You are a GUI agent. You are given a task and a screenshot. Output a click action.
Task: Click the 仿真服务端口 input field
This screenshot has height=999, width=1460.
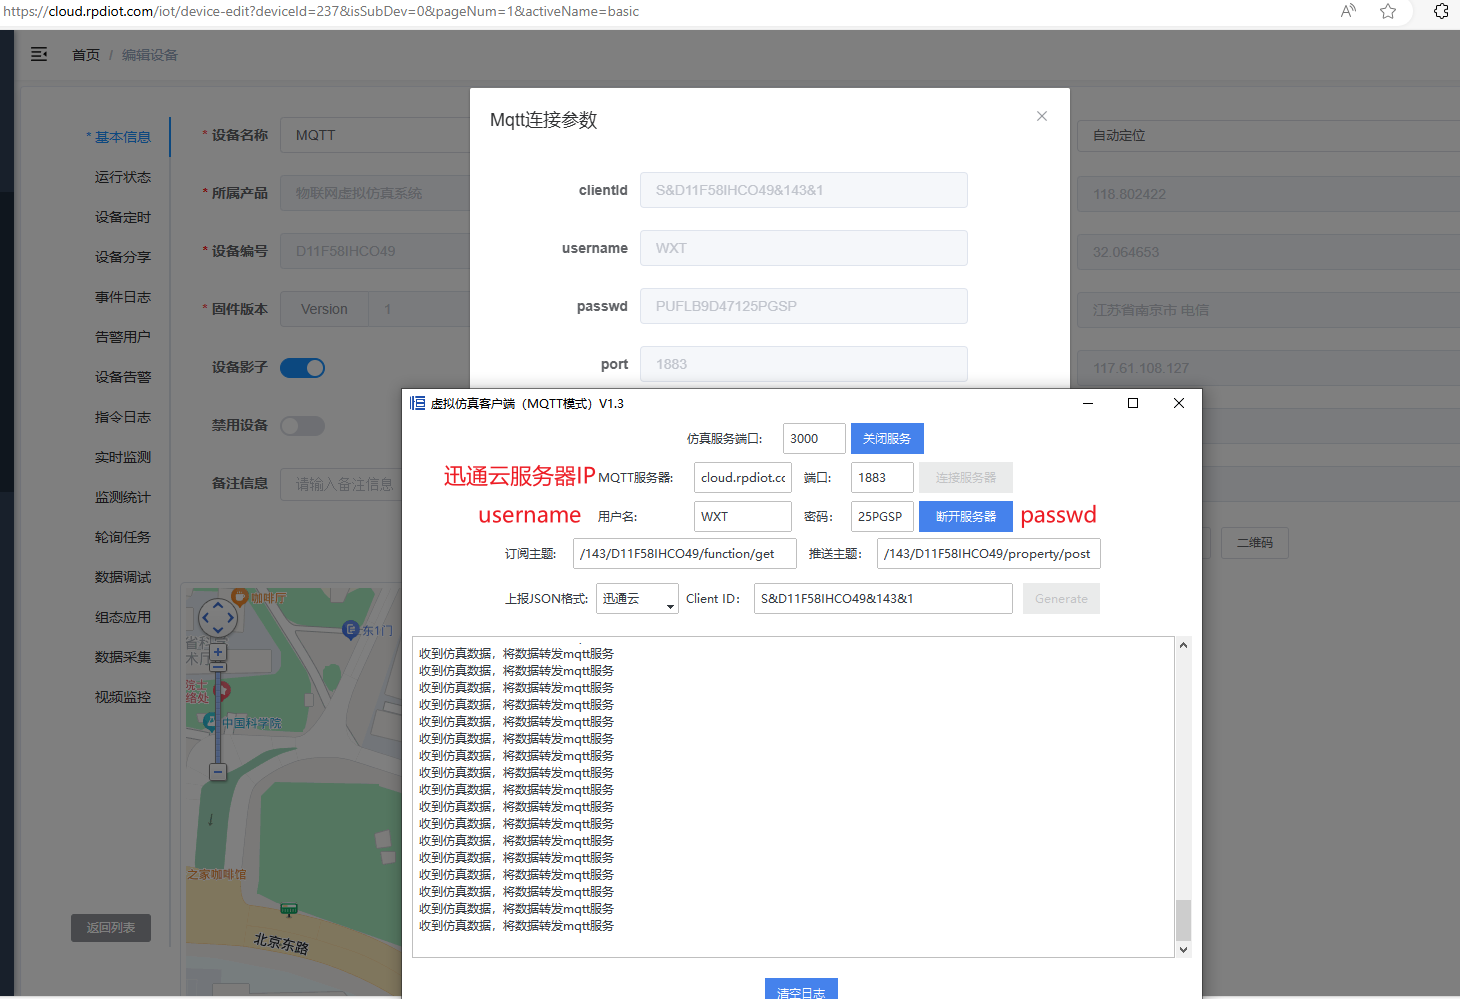pyautogui.click(x=813, y=439)
